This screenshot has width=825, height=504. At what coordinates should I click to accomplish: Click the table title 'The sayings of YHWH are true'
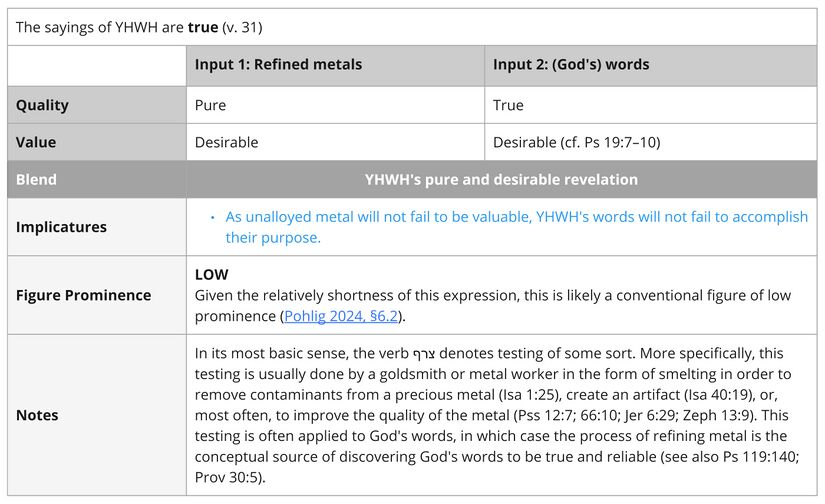[x=139, y=27]
